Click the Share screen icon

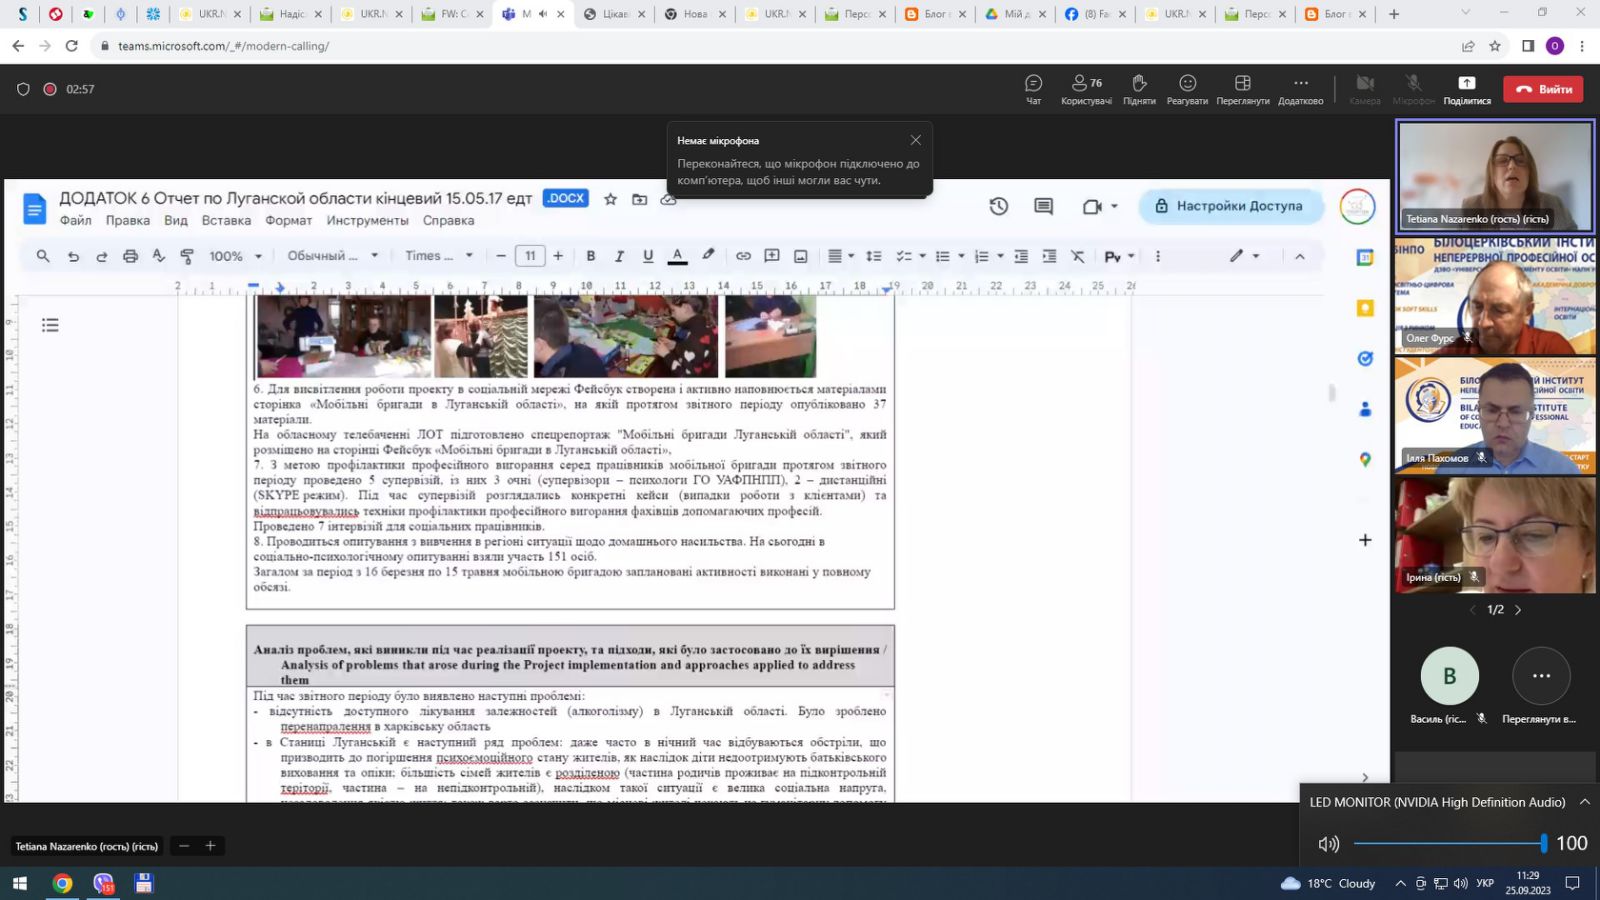1467,89
